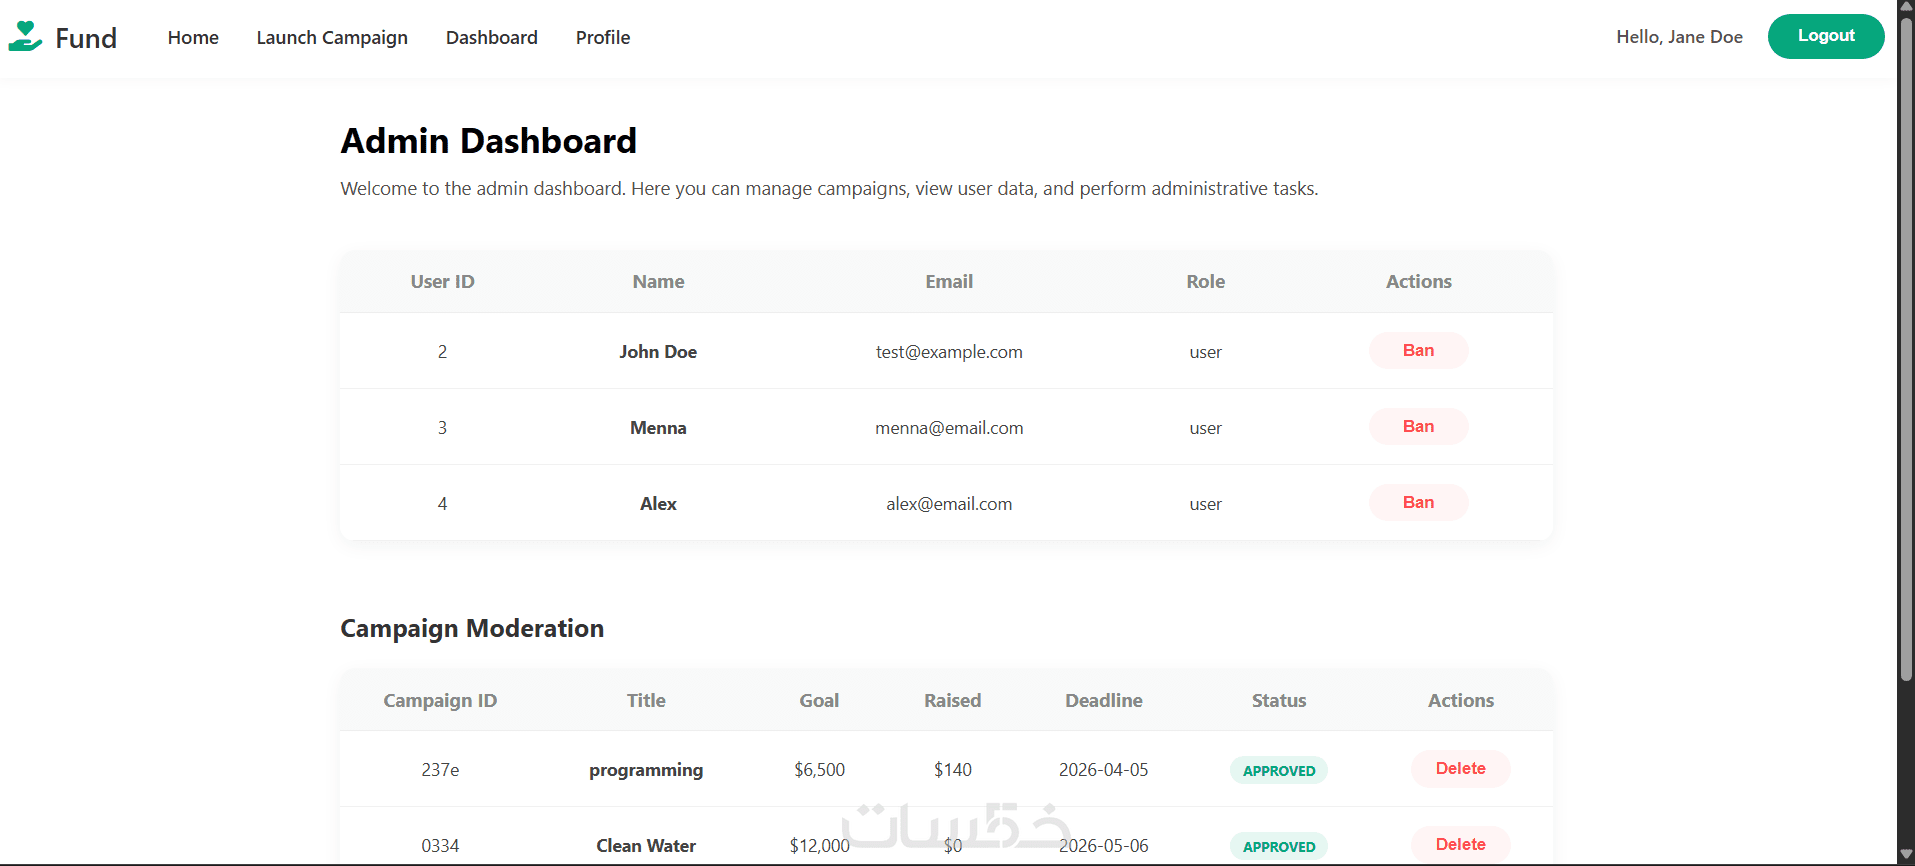This screenshot has width=1915, height=866.
Task: Click the scroll down arrow of scrollbar
Action: [1906, 855]
